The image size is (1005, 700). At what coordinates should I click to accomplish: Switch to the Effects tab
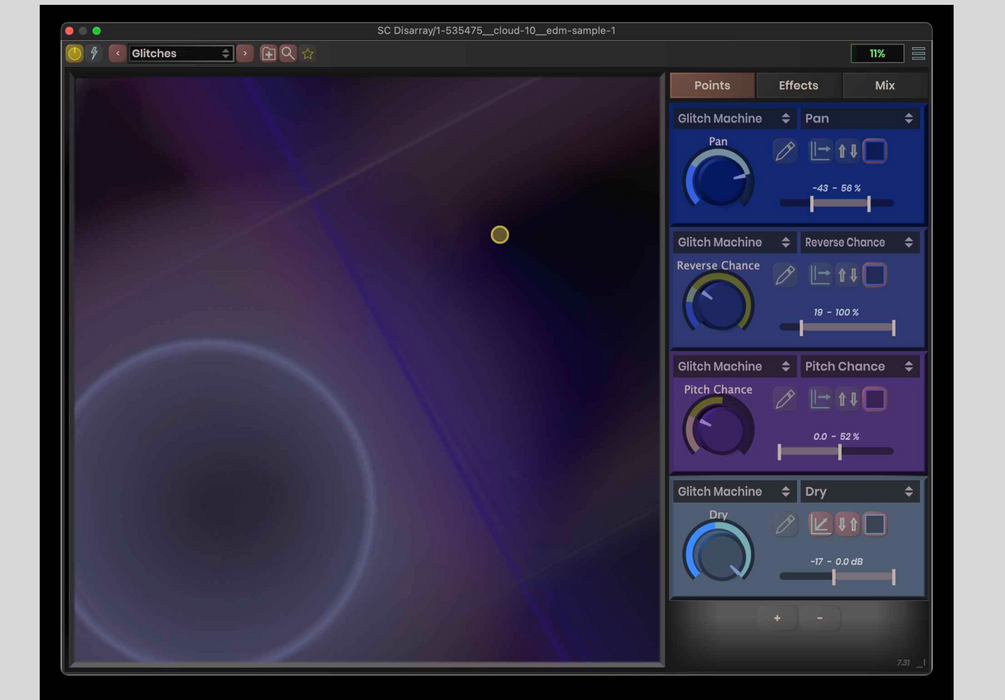tap(798, 85)
